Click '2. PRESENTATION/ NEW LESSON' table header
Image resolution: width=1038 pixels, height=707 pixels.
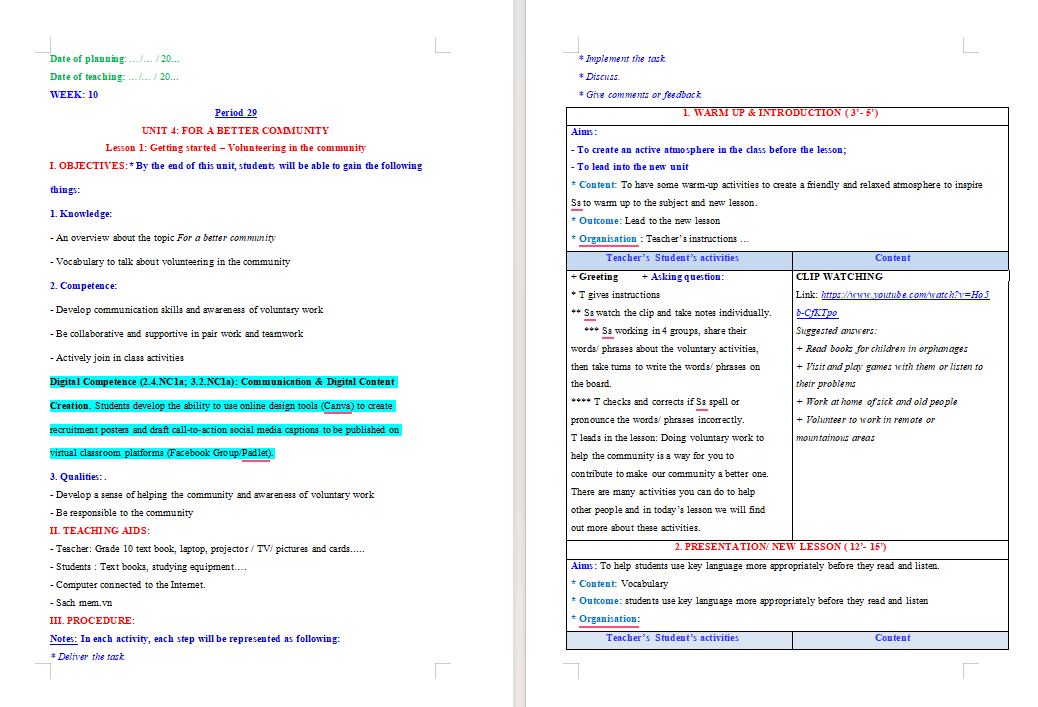click(x=780, y=547)
